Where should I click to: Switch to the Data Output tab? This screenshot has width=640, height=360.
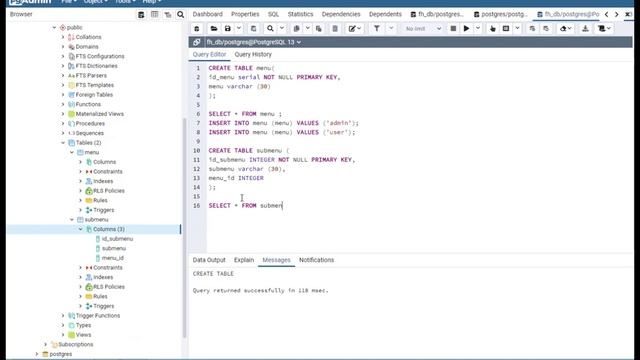pos(209,260)
